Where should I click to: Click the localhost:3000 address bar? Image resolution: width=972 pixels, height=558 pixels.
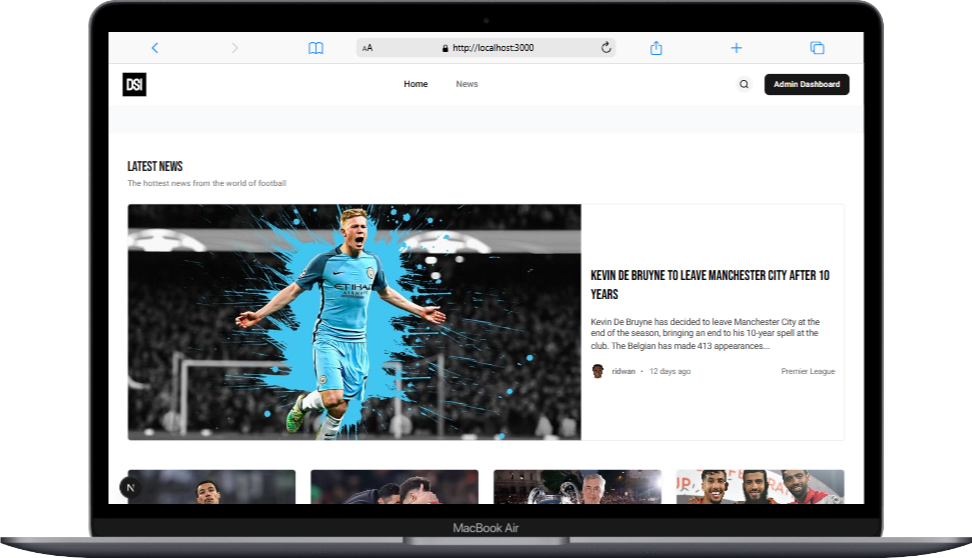tap(486, 48)
